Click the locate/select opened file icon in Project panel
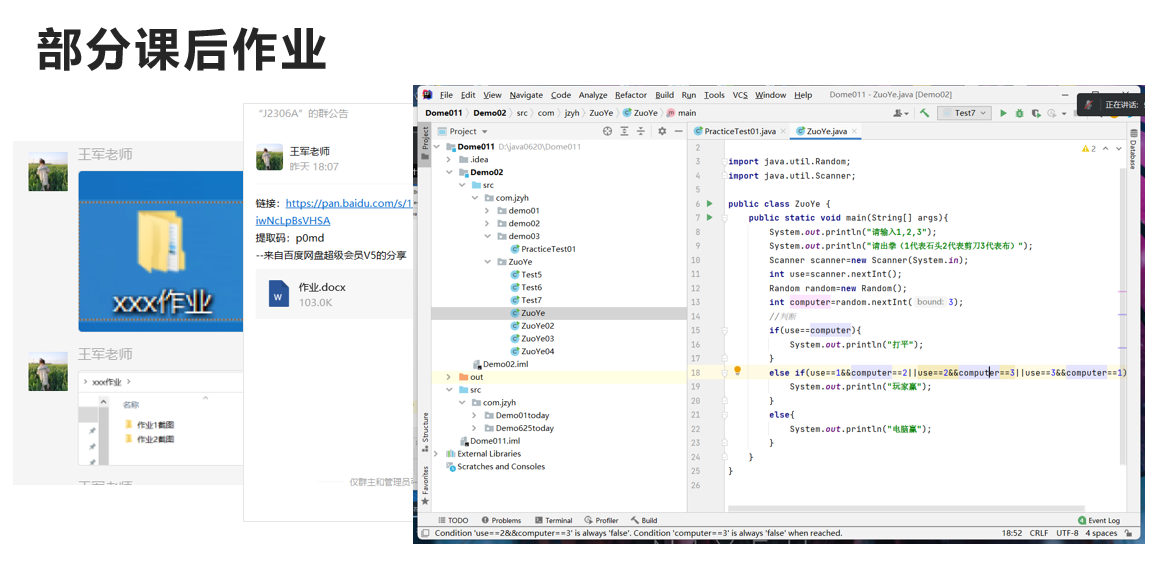The width and height of the screenshot is (1158, 582). pyautogui.click(x=607, y=131)
